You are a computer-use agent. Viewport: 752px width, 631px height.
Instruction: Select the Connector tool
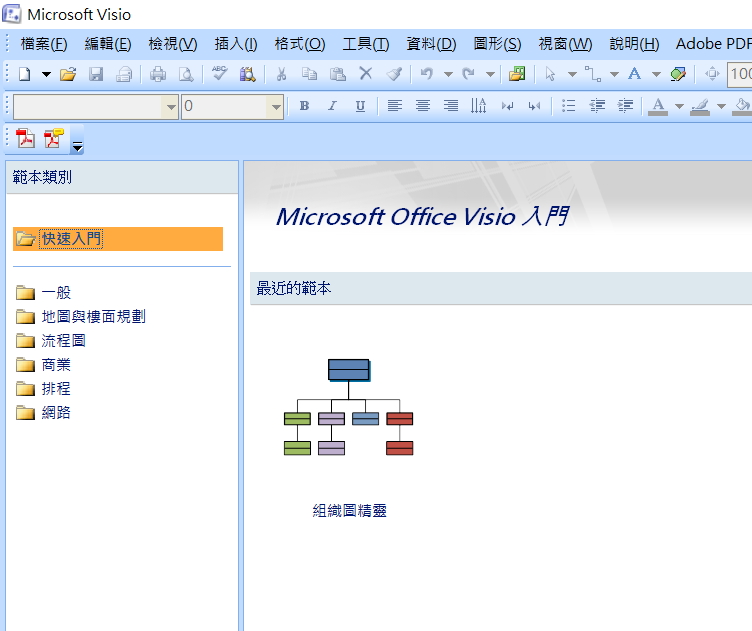coord(593,74)
